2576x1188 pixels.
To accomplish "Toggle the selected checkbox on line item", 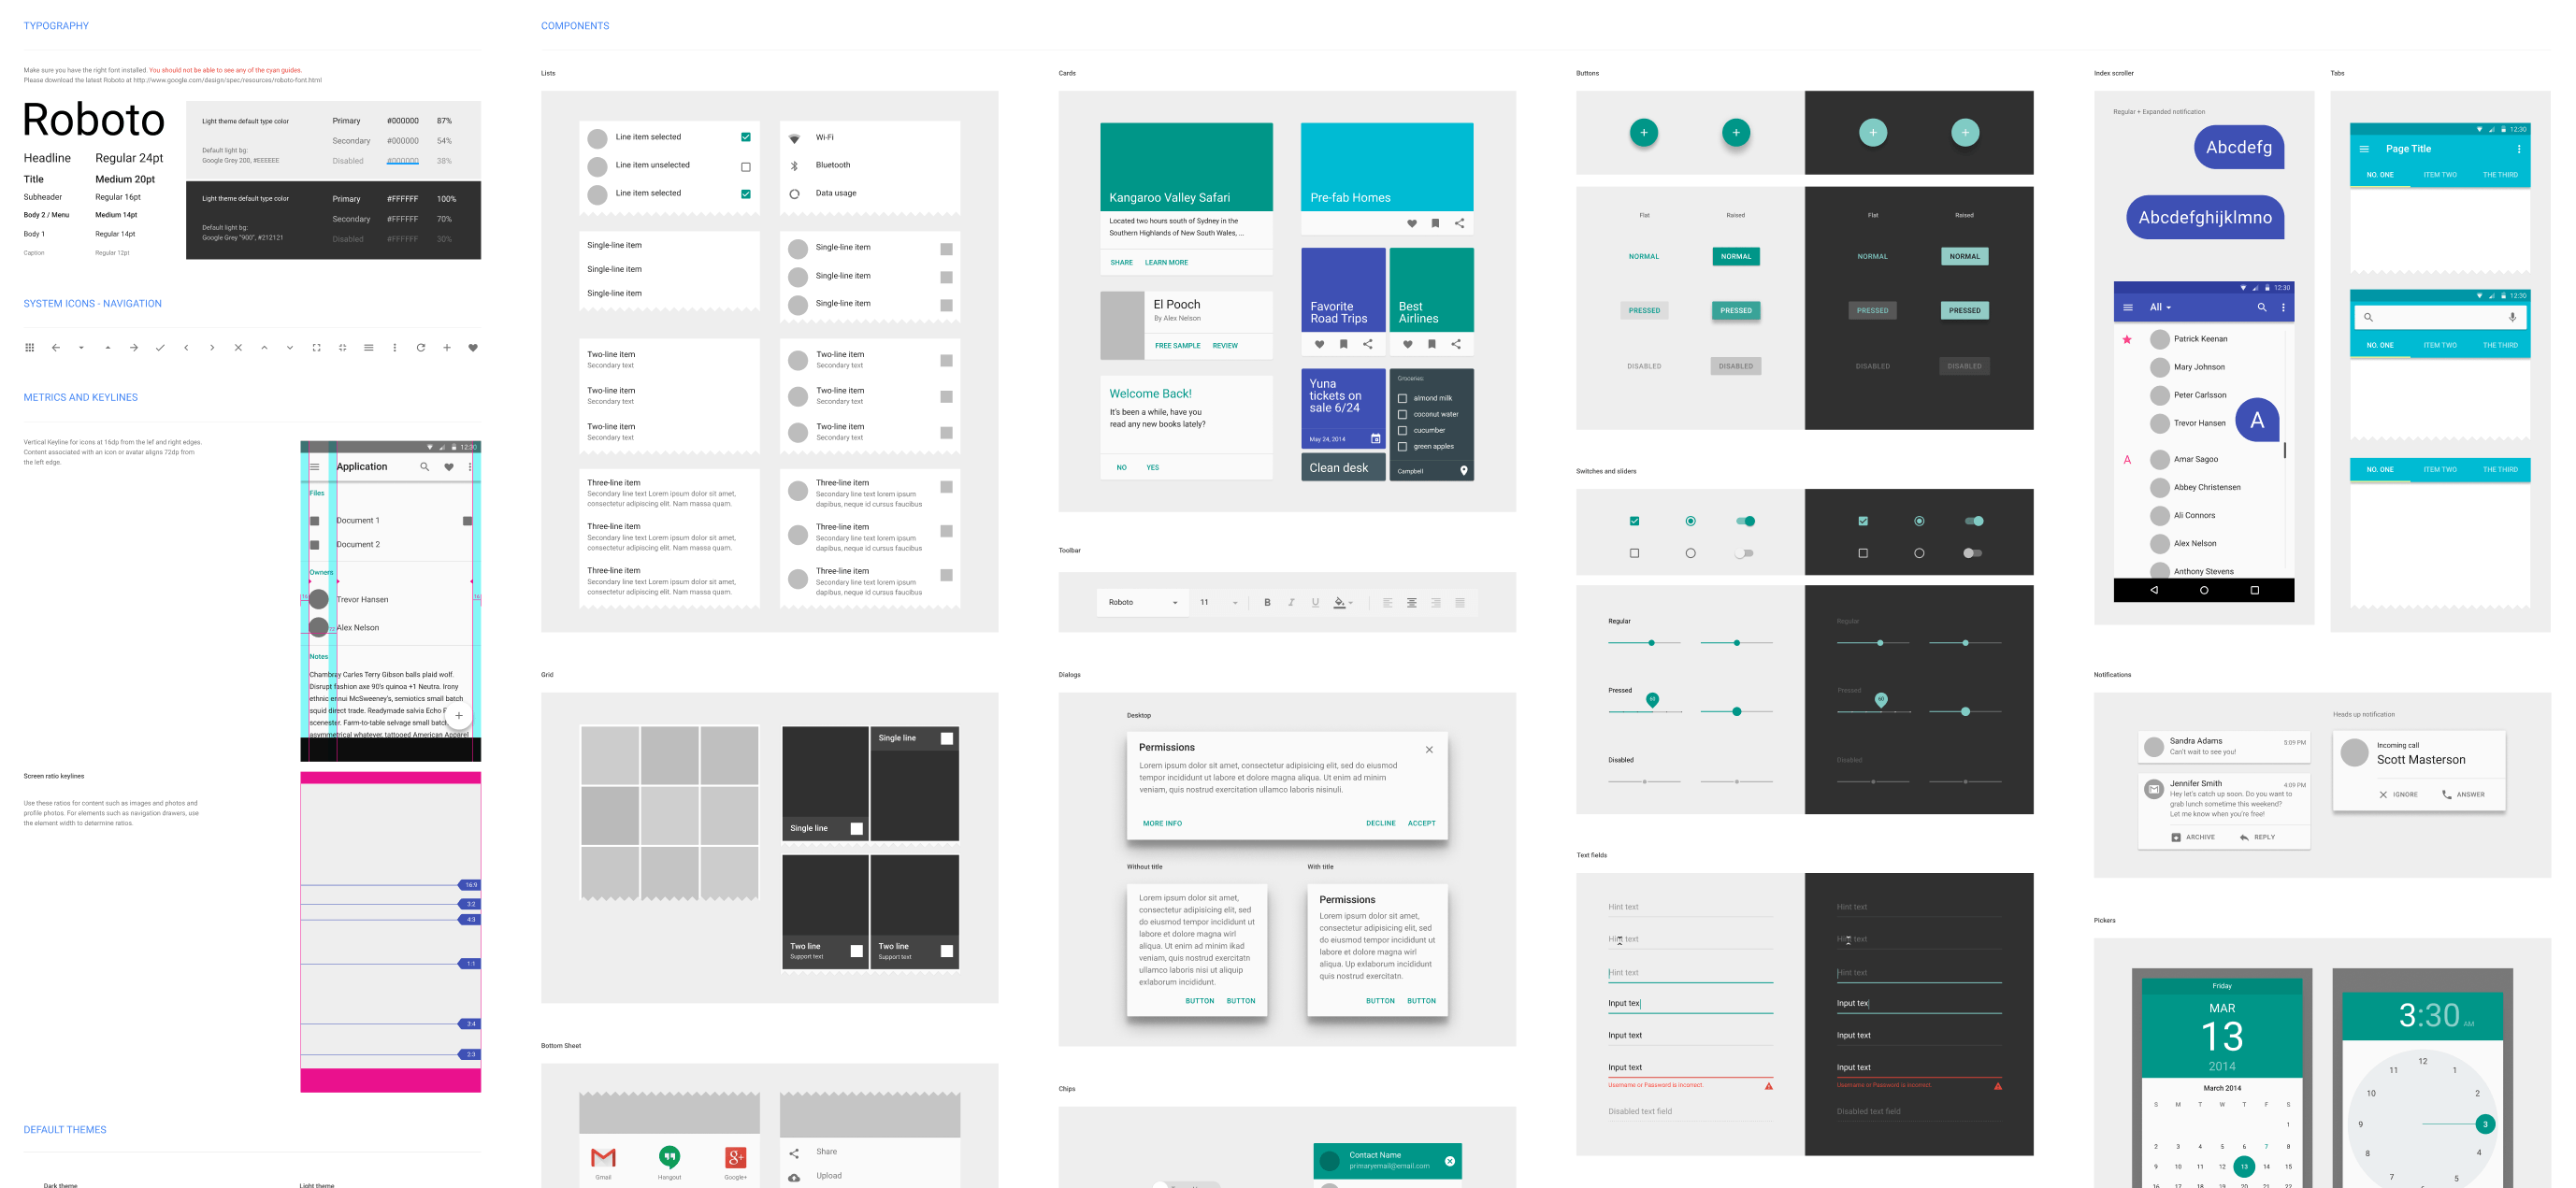I will pos(742,136).
